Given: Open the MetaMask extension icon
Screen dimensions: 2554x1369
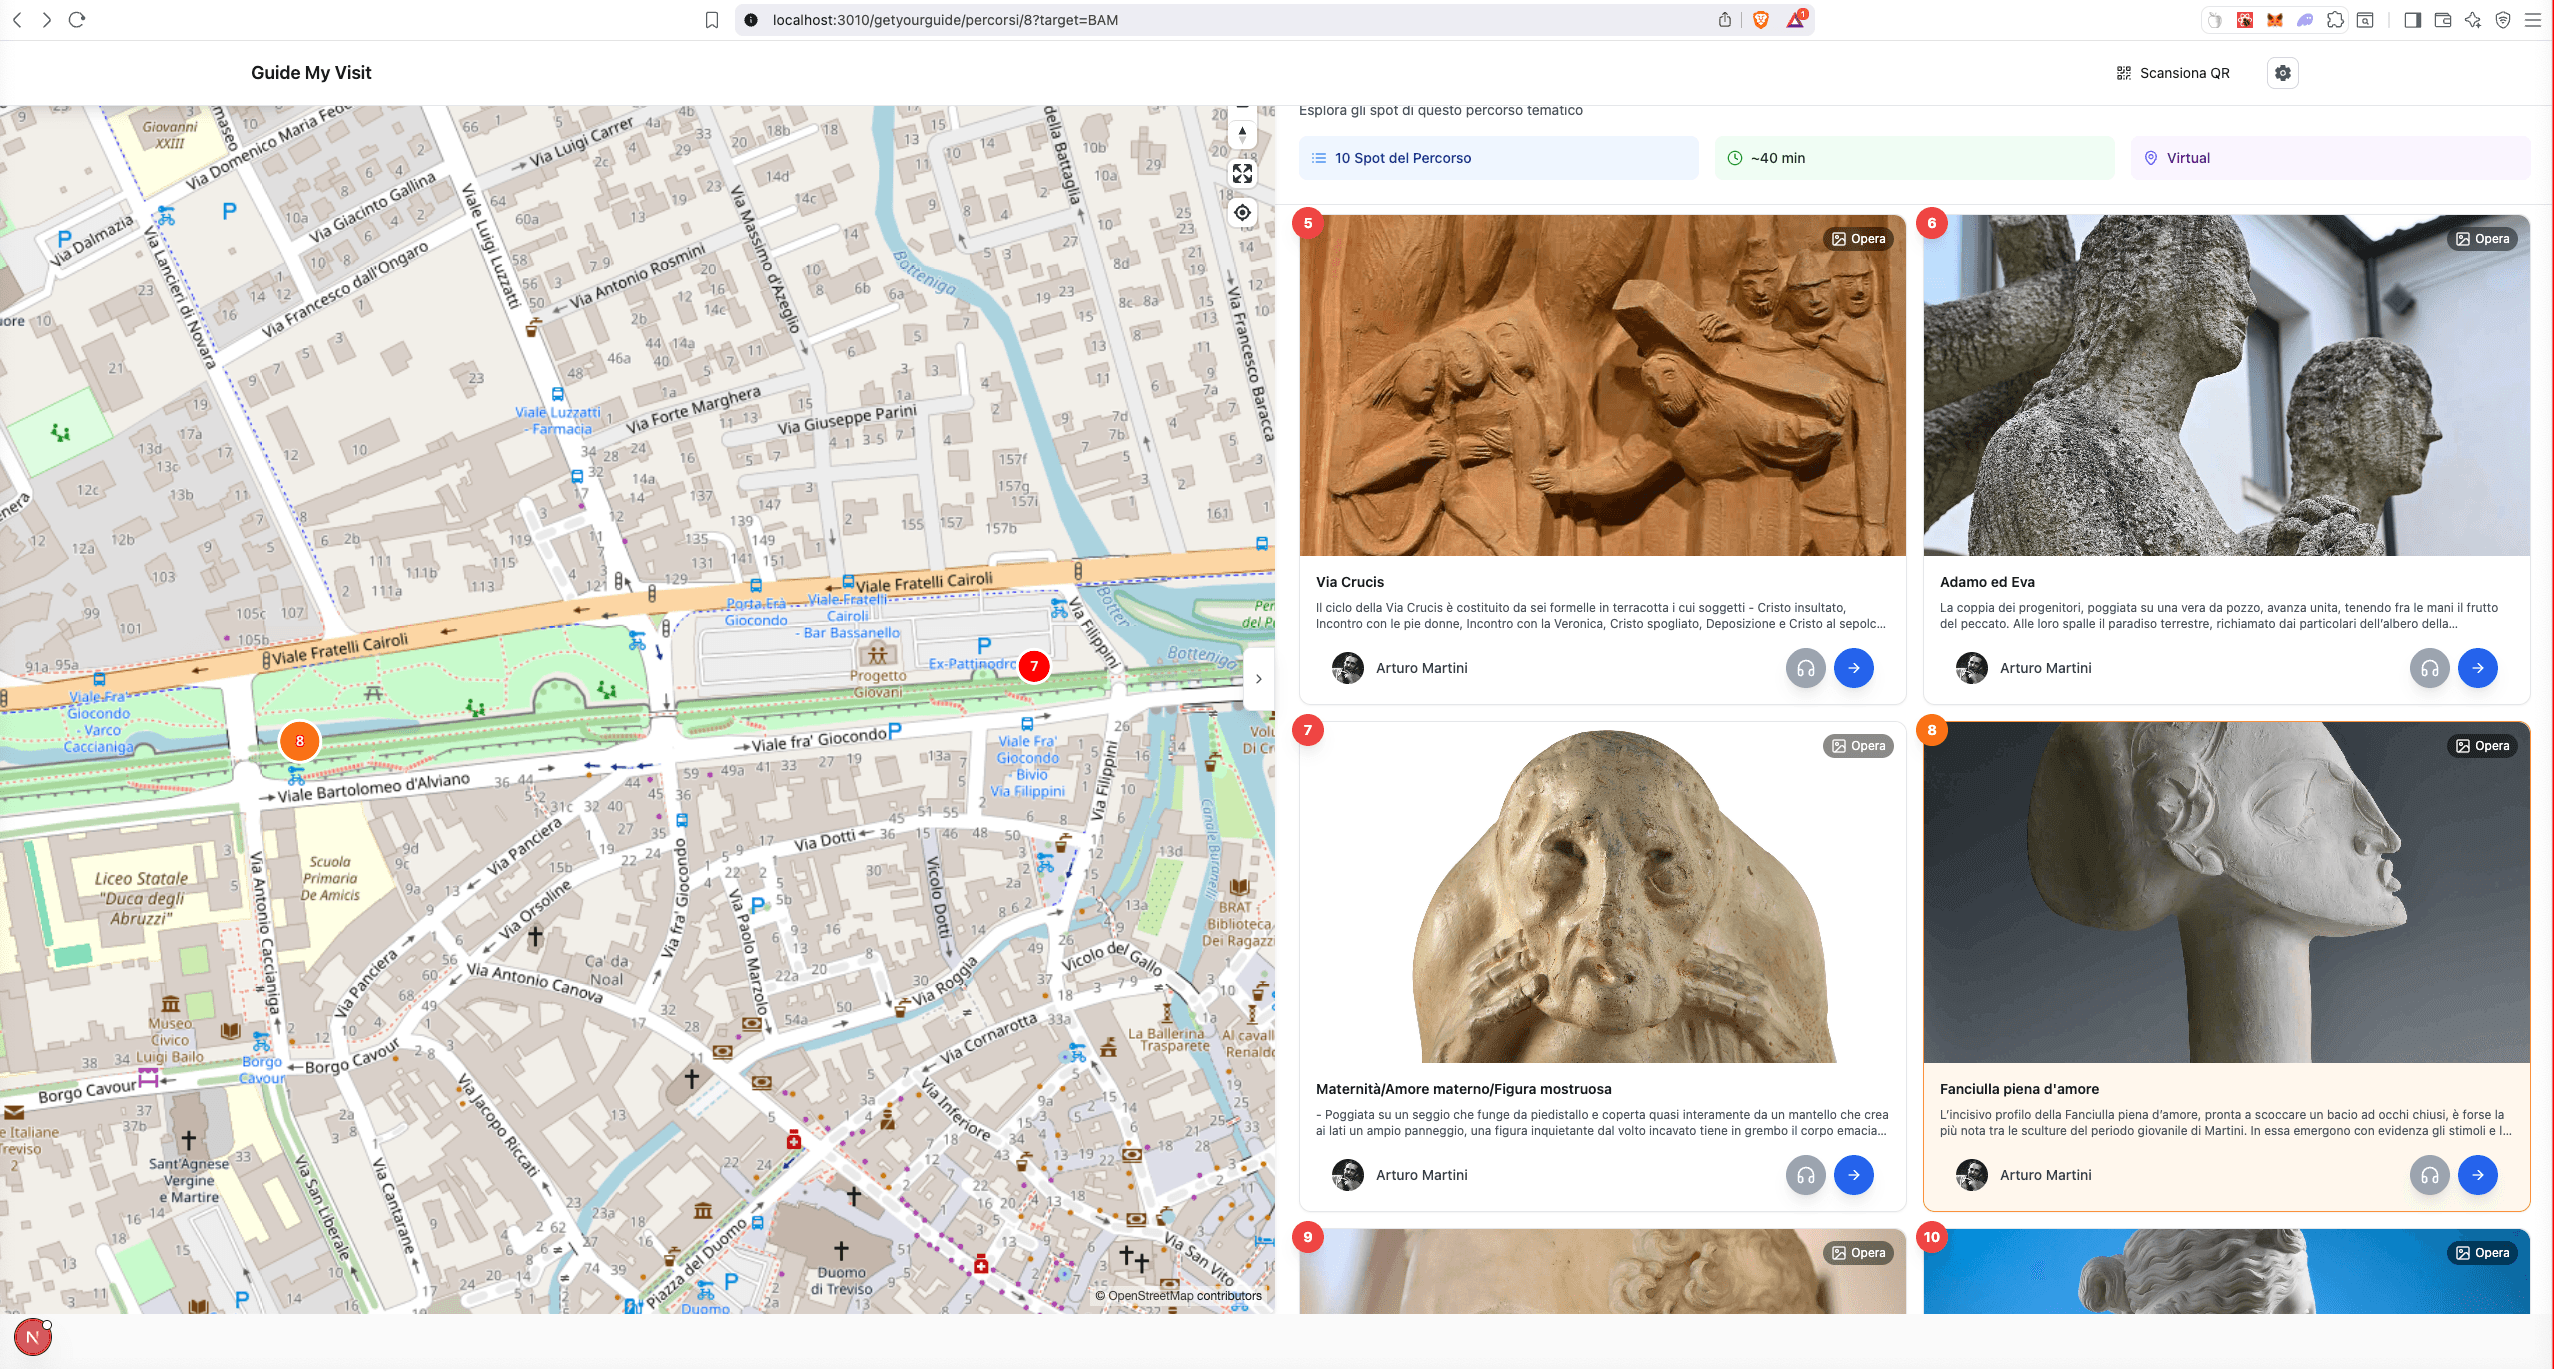Looking at the screenshot, I should [x=2274, y=19].
